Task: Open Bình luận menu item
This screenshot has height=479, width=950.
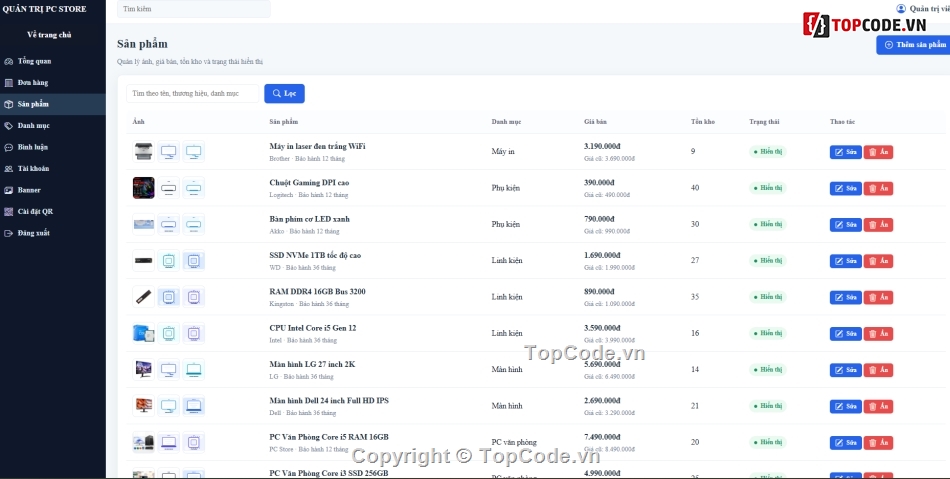Action: [x=53, y=147]
